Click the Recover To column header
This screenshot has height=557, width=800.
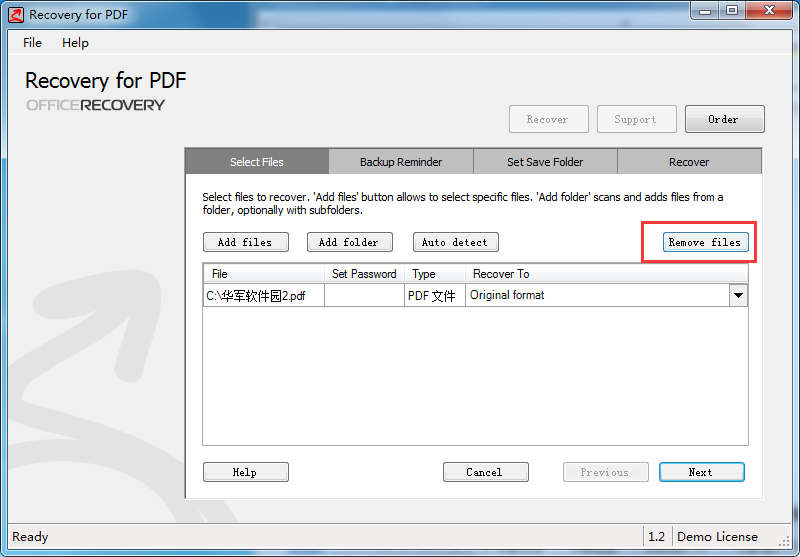pyautogui.click(x=607, y=274)
